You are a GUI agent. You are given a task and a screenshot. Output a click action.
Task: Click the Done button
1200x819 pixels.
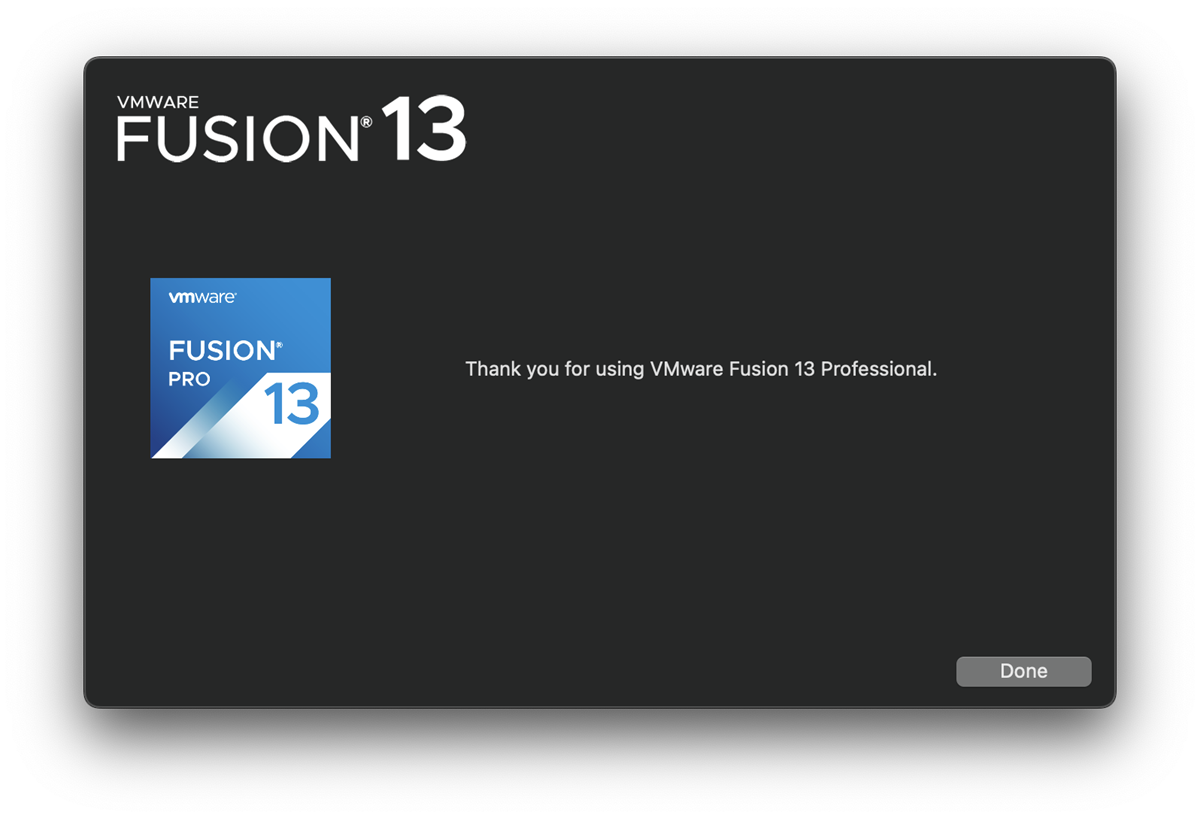(1023, 671)
